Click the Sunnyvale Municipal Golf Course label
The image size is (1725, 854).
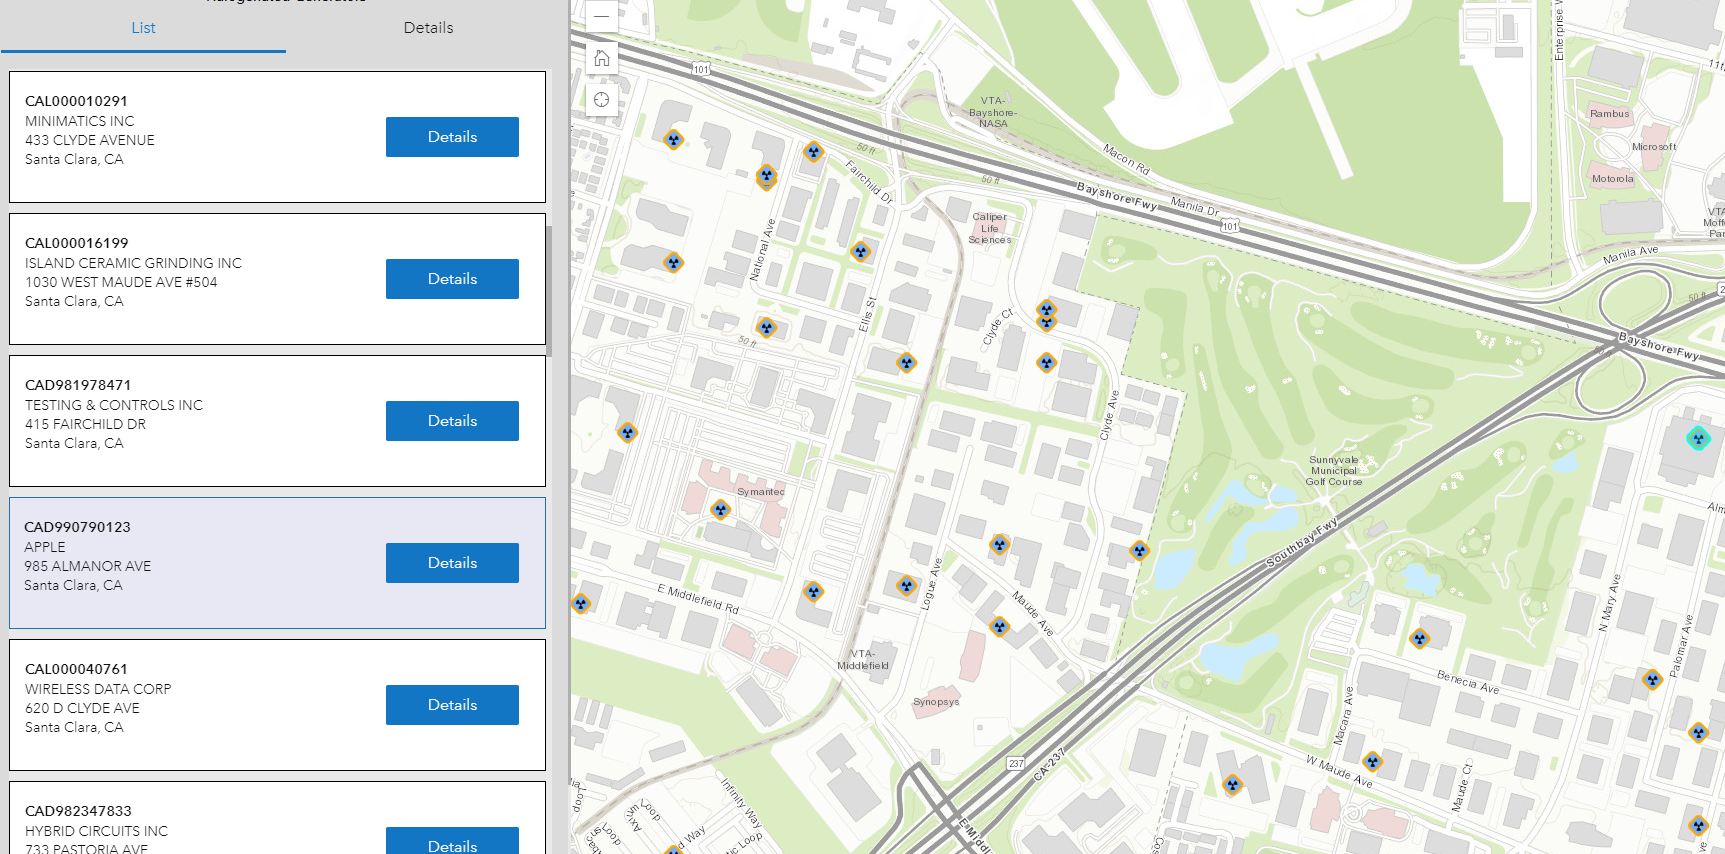tap(1335, 471)
